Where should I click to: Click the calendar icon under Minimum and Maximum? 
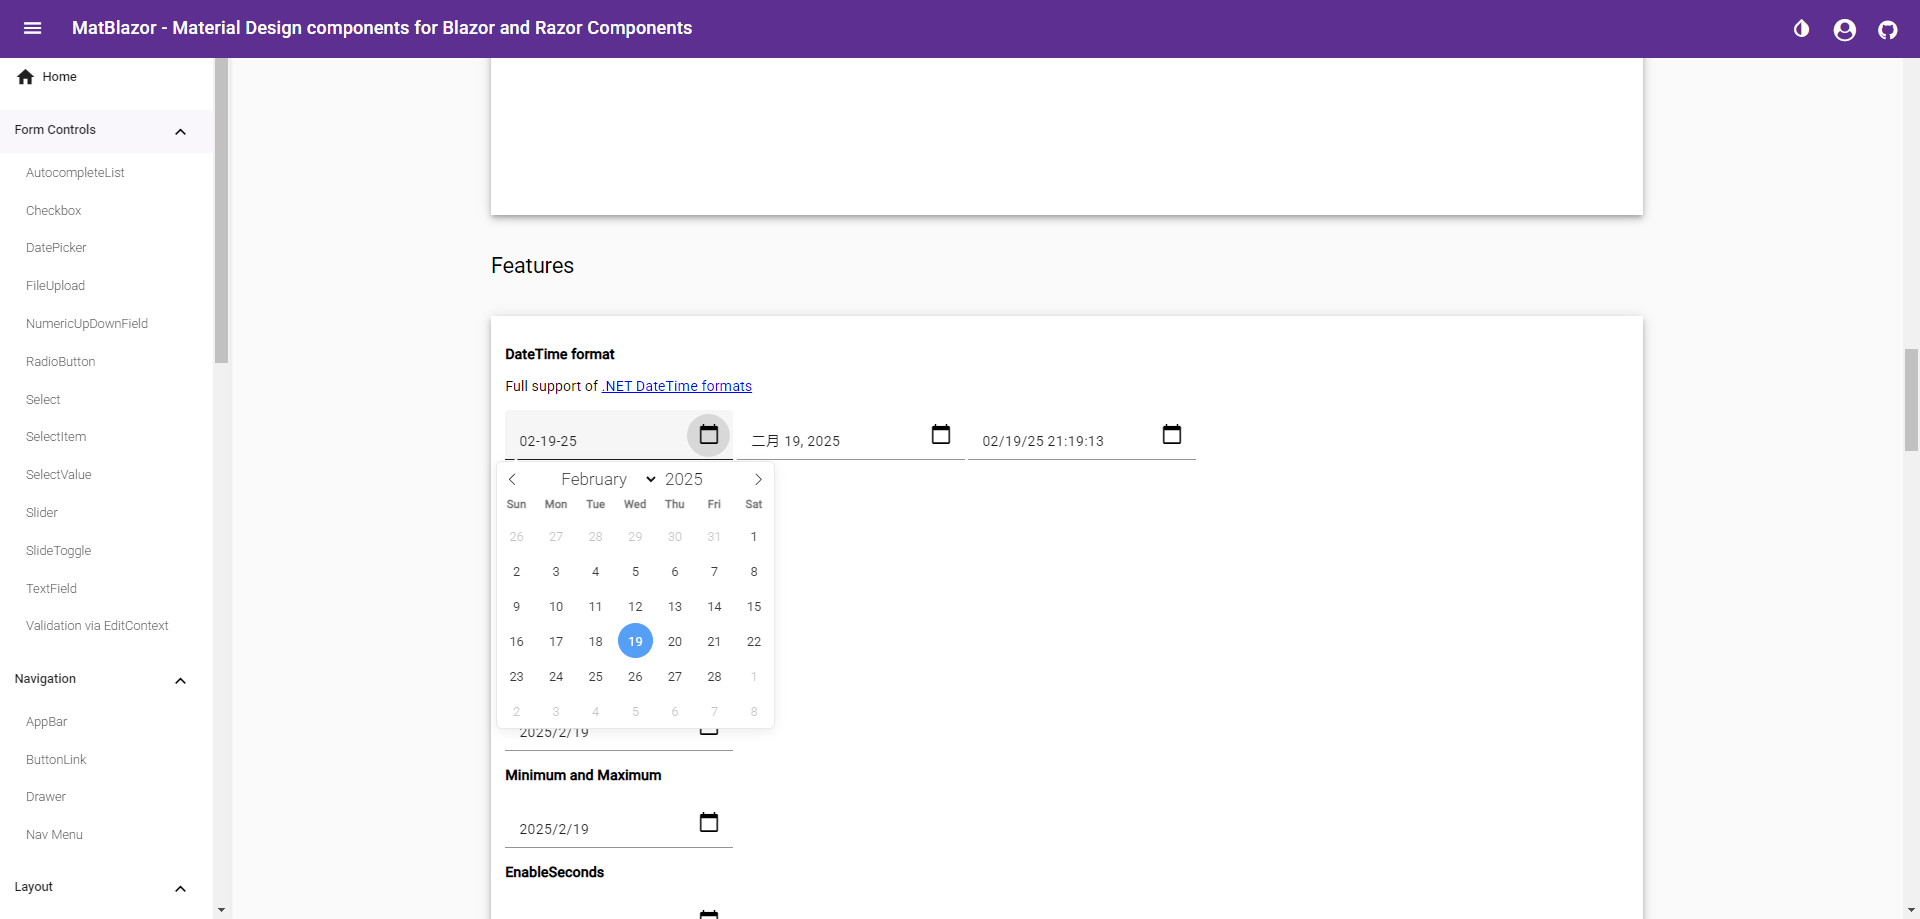709,821
